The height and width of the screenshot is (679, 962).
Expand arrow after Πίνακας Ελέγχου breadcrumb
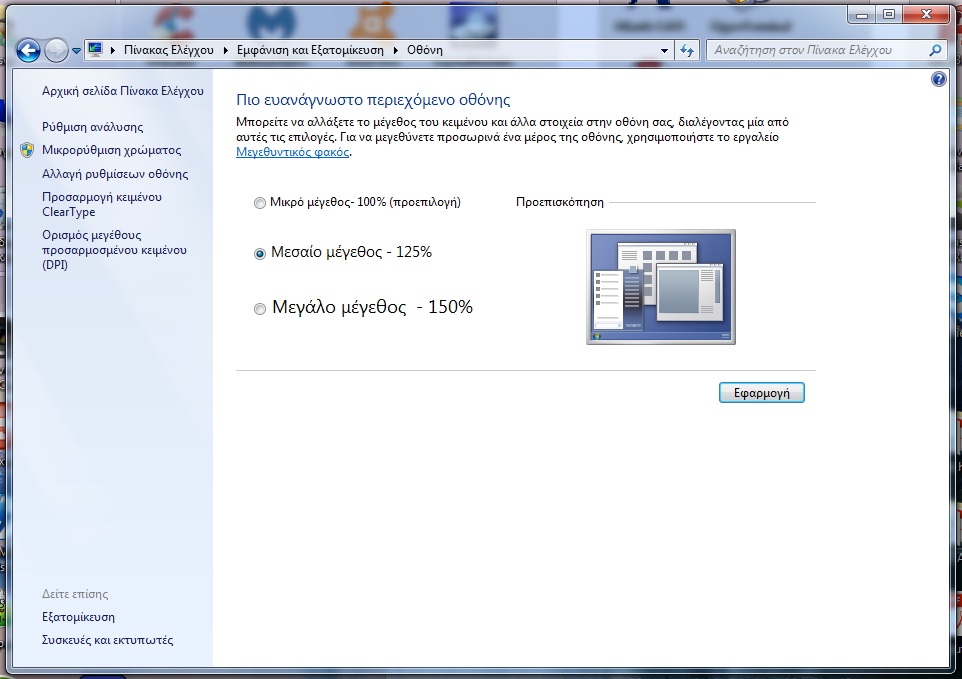point(225,50)
